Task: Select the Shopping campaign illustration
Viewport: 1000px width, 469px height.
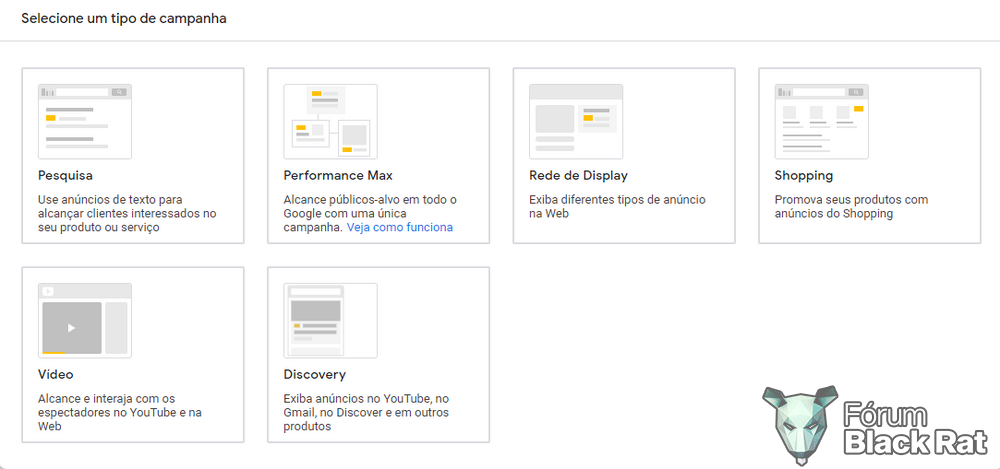Action: (x=821, y=121)
